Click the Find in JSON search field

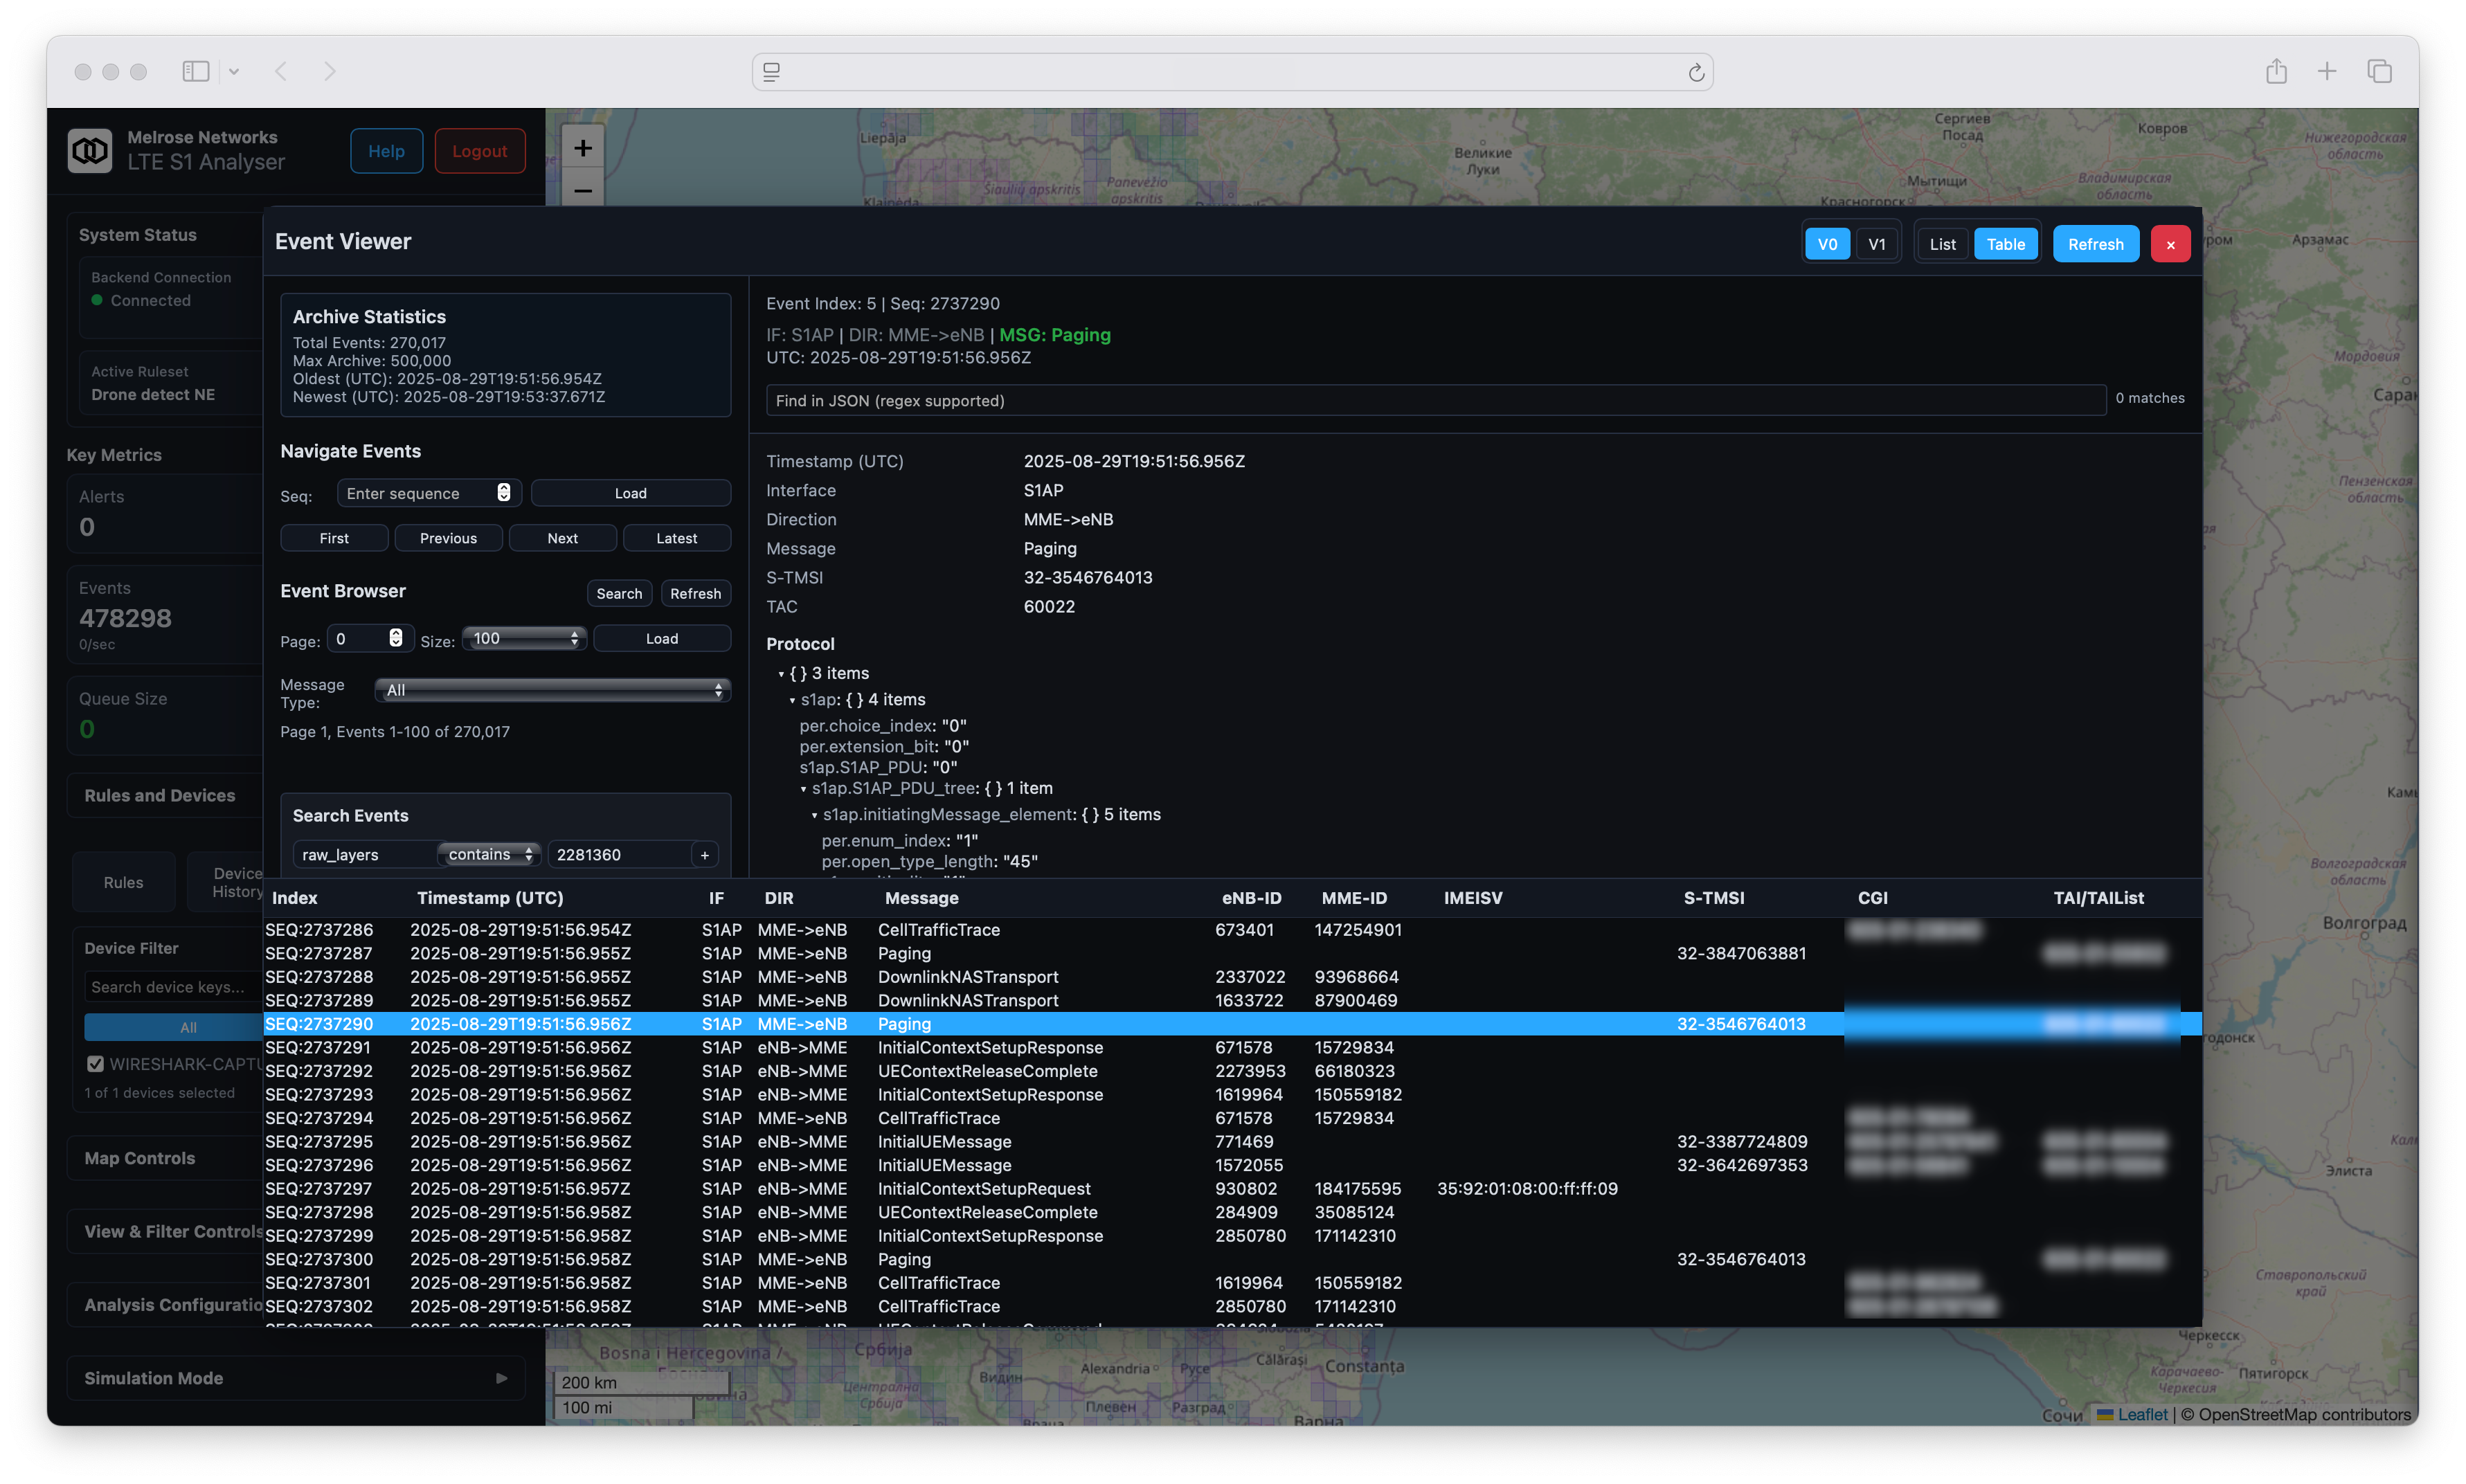click(x=1435, y=400)
